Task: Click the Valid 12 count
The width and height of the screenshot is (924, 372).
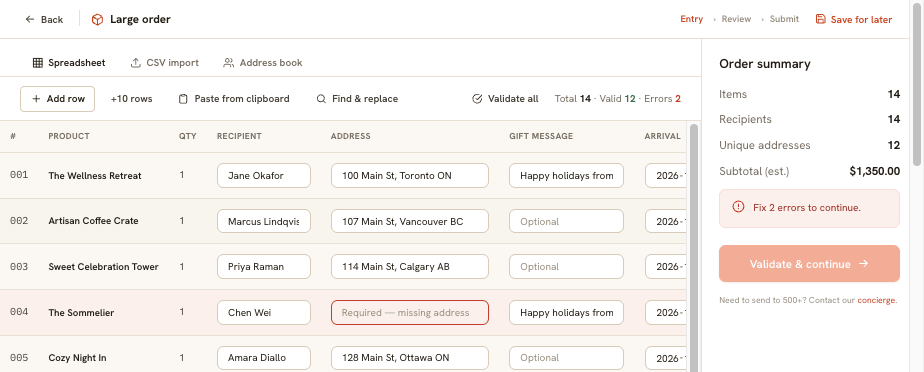Action: click(618, 99)
